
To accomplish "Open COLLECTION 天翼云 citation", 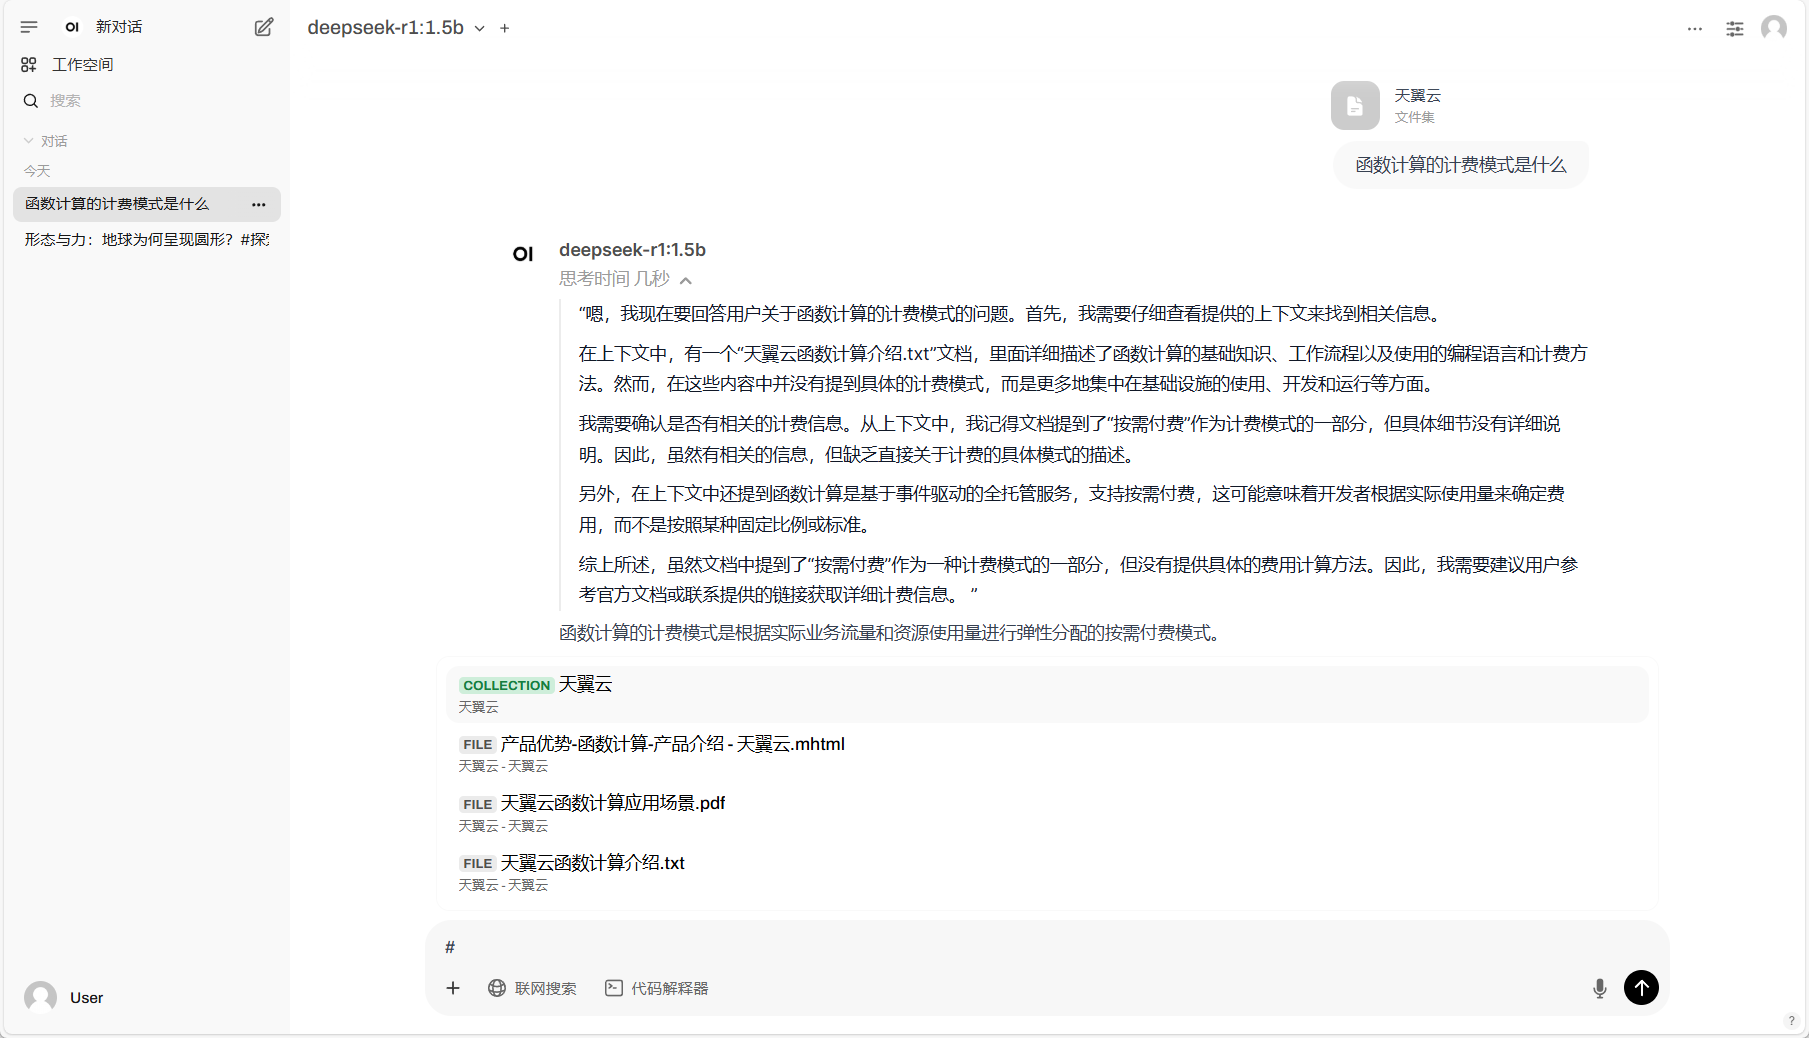I will [1047, 694].
